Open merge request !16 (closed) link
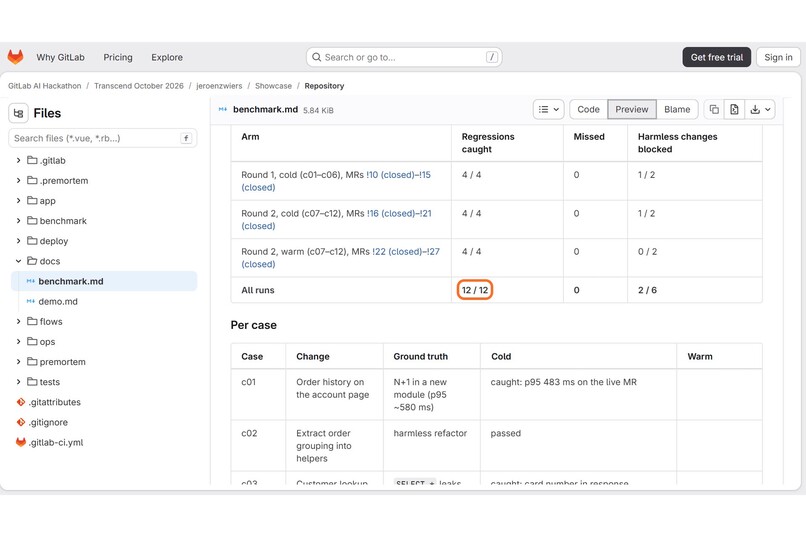 click(x=391, y=213)
